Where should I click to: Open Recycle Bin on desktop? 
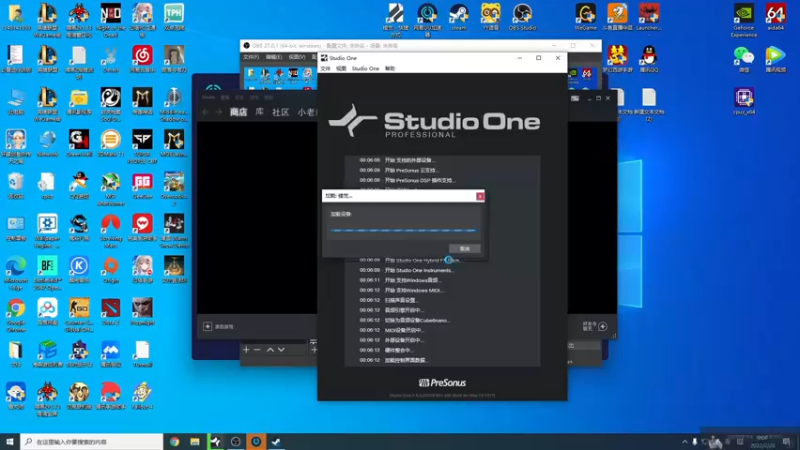point(16,185)
